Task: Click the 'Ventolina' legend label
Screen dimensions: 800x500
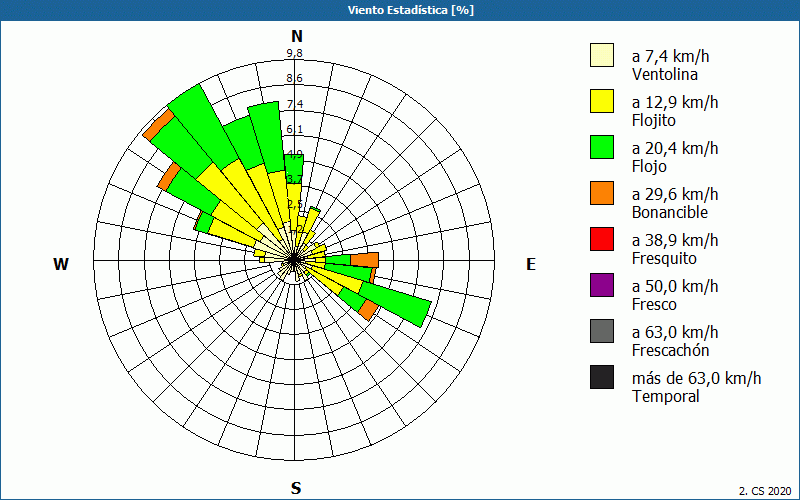Action: pyautogui.click(x=665, y=74)
